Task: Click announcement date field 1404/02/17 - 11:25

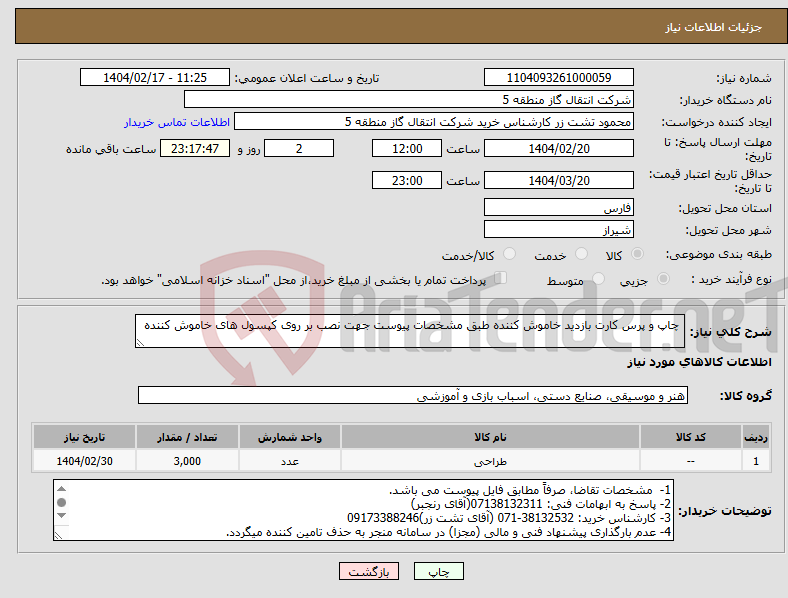Action: (x=155, y=77)
